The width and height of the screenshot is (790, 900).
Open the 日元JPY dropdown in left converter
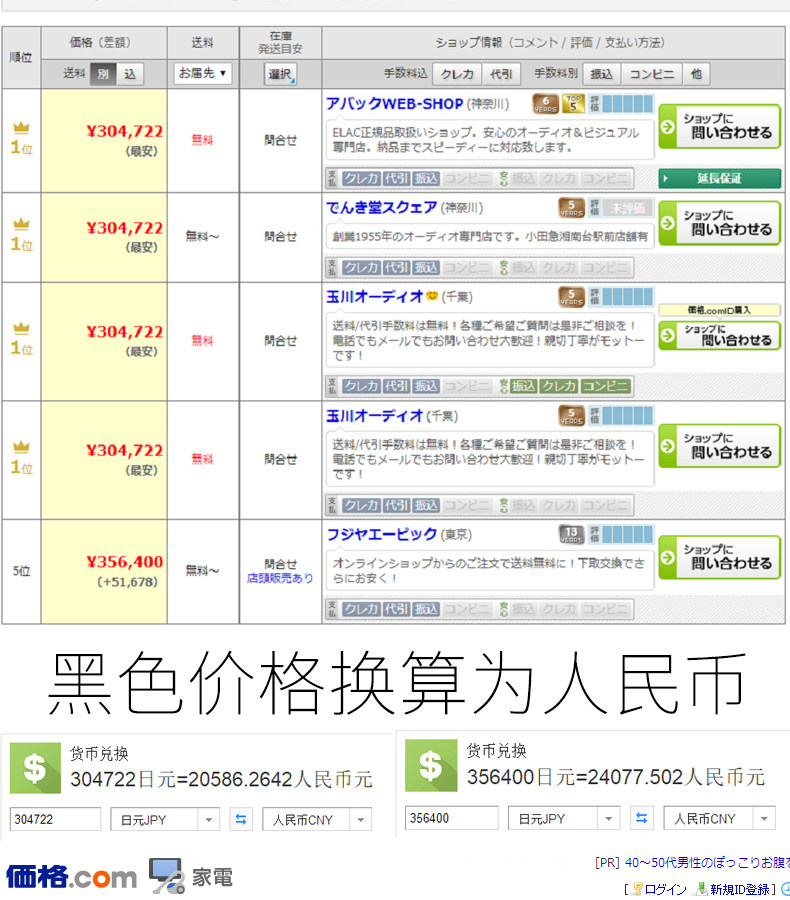[164, 819]
